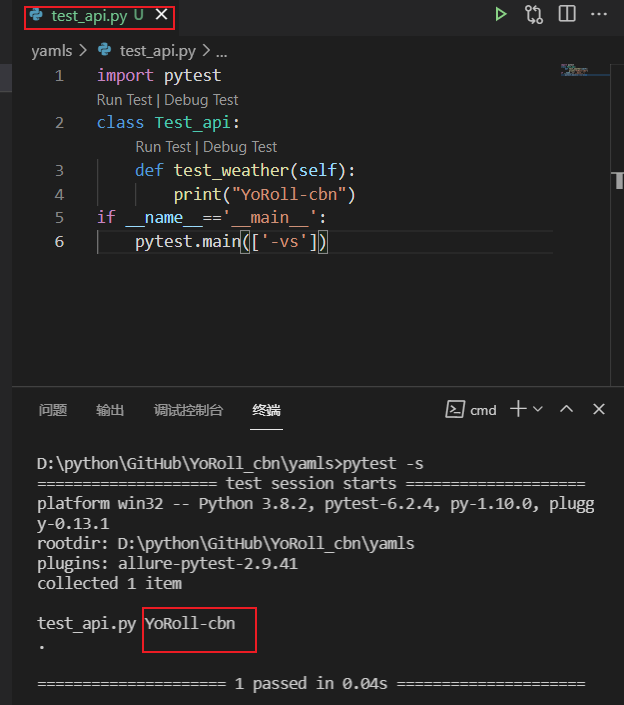Open the new terminal launch profile dropdown

coord(538,409)
